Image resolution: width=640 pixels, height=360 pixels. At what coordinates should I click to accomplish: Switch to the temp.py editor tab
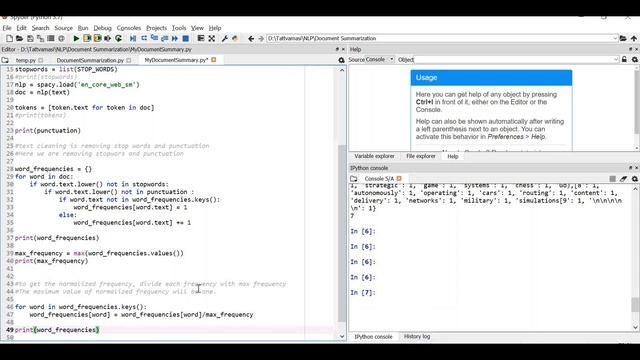click(26, 60)
